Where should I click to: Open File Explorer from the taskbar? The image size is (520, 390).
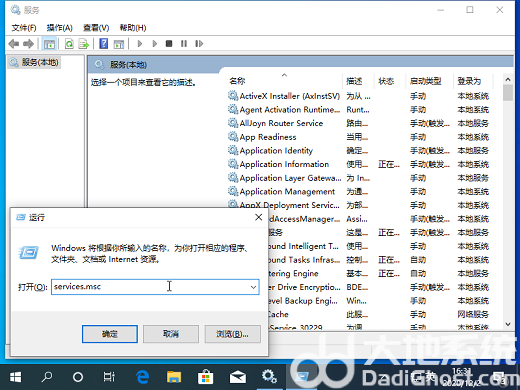pyautogui.click(x=174, y=377)
